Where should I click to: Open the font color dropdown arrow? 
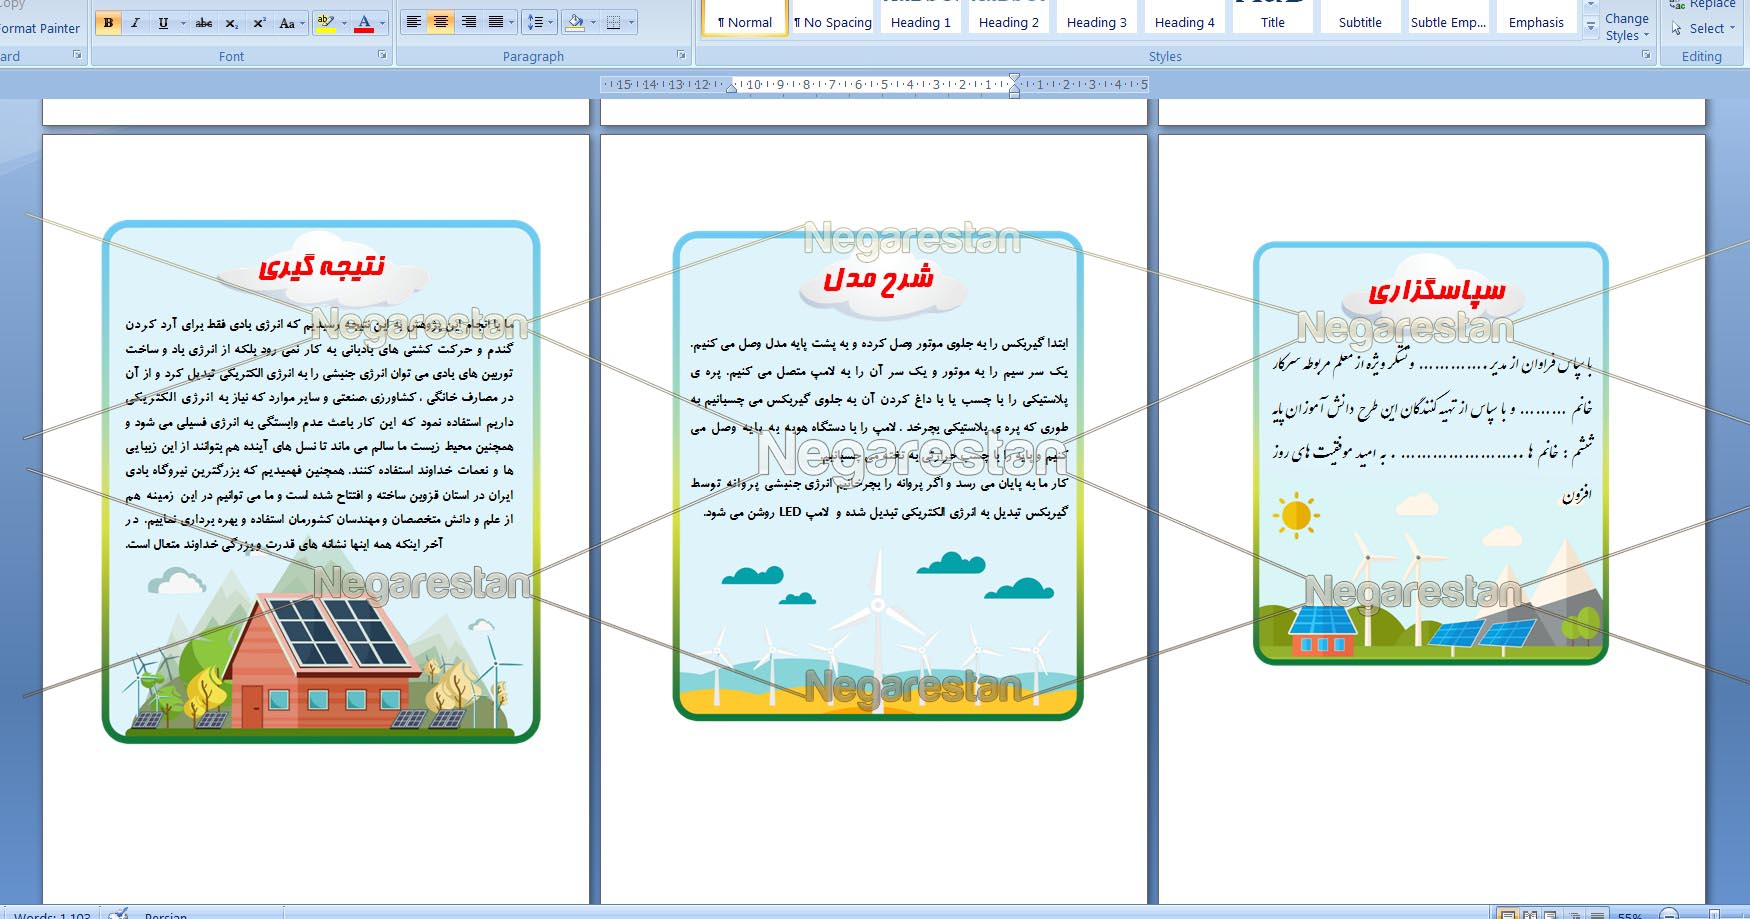point(381,22)
